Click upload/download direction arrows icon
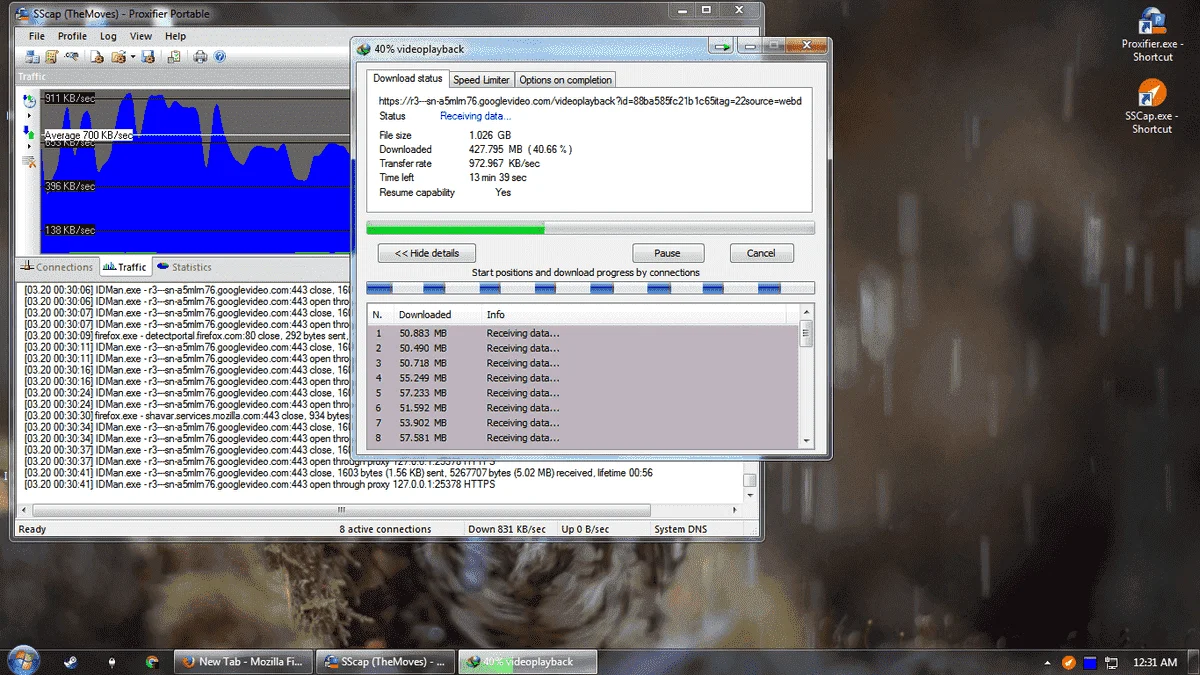1200x675 pixels. pyautogui.click(x=29, y=131)
